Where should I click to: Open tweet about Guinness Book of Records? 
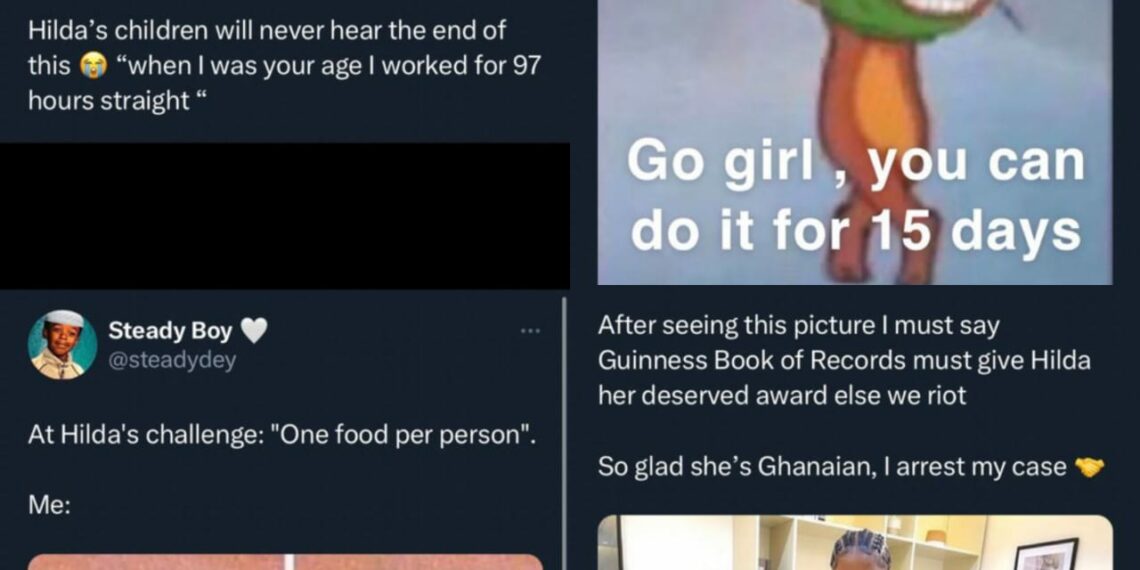tap(844, 361)
